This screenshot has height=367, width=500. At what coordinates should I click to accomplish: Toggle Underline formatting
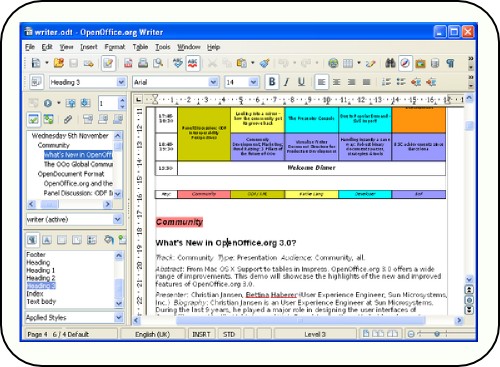click(x=301, y=82)
